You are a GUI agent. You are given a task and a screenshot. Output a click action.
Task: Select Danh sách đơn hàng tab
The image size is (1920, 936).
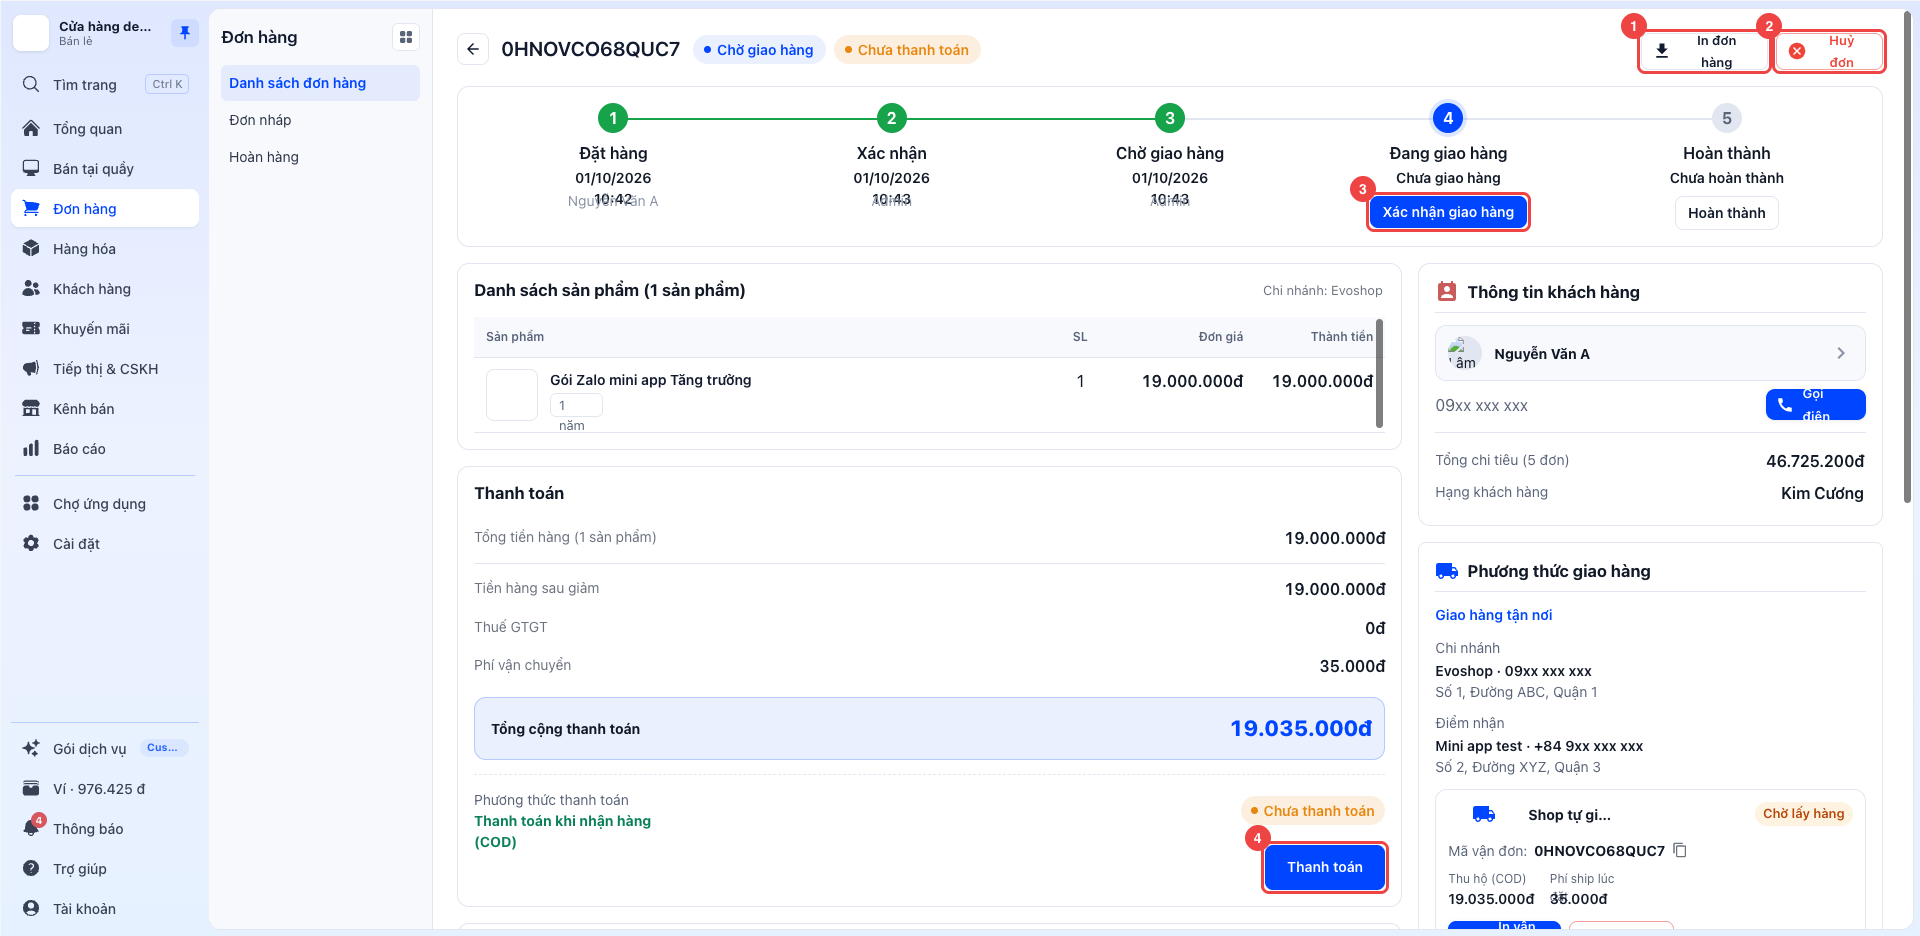(320, 83)
